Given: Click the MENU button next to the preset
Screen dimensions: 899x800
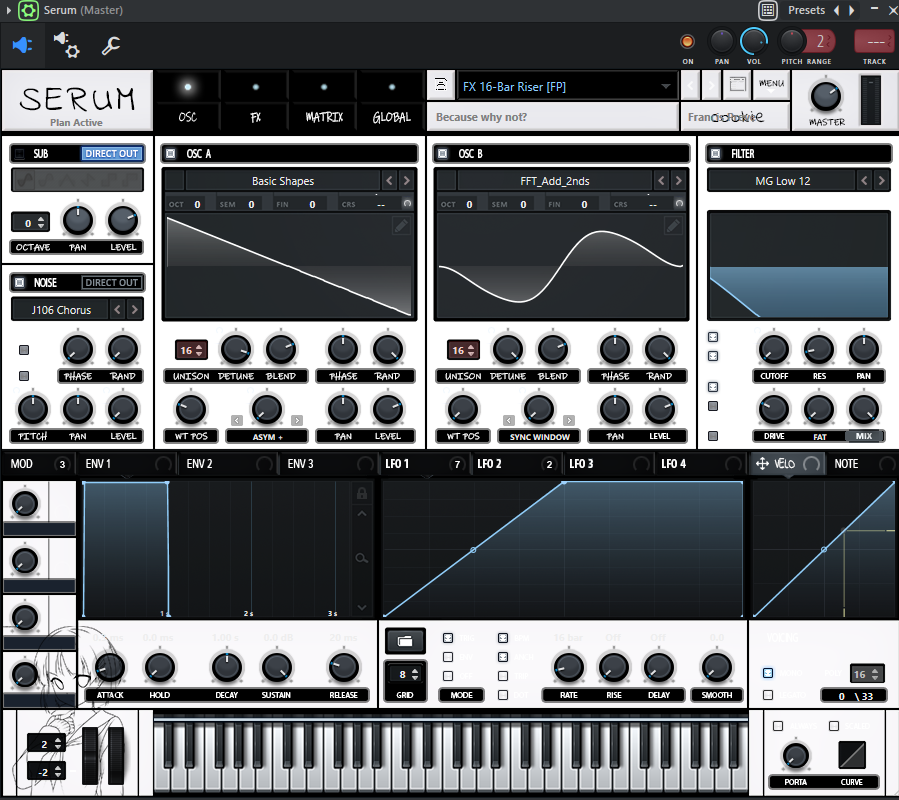Looking at the screenshot, I should (771, 85).
